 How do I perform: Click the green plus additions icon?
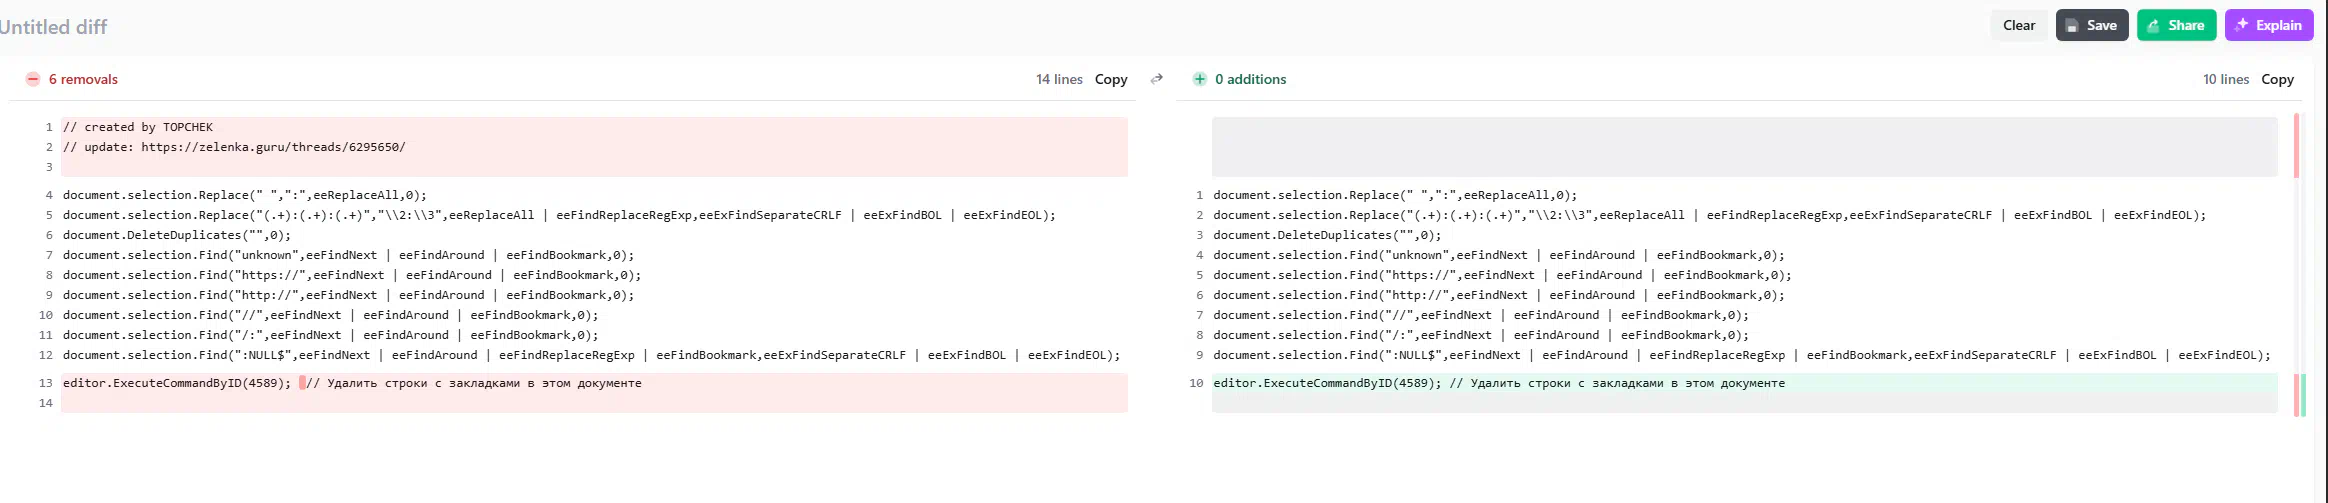pyautogui.click(x=1199, y=79)
